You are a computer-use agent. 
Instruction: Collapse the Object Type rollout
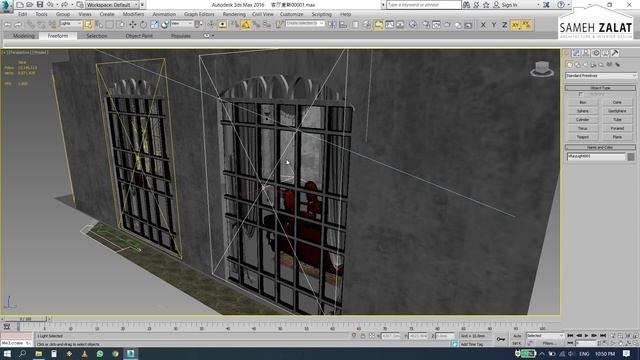pyautogui.click(x=600, y=88)
